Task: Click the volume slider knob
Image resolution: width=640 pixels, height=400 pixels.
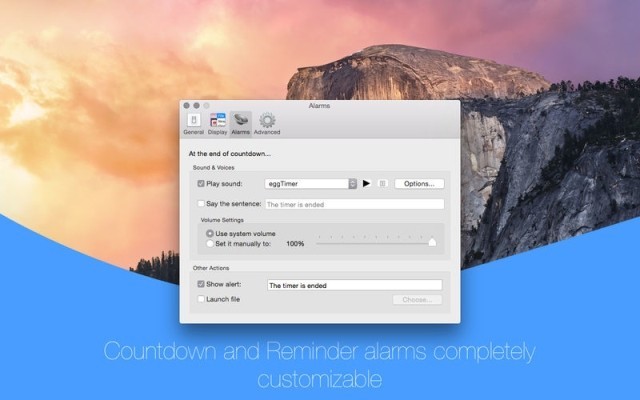Action: tap(432, 242)
